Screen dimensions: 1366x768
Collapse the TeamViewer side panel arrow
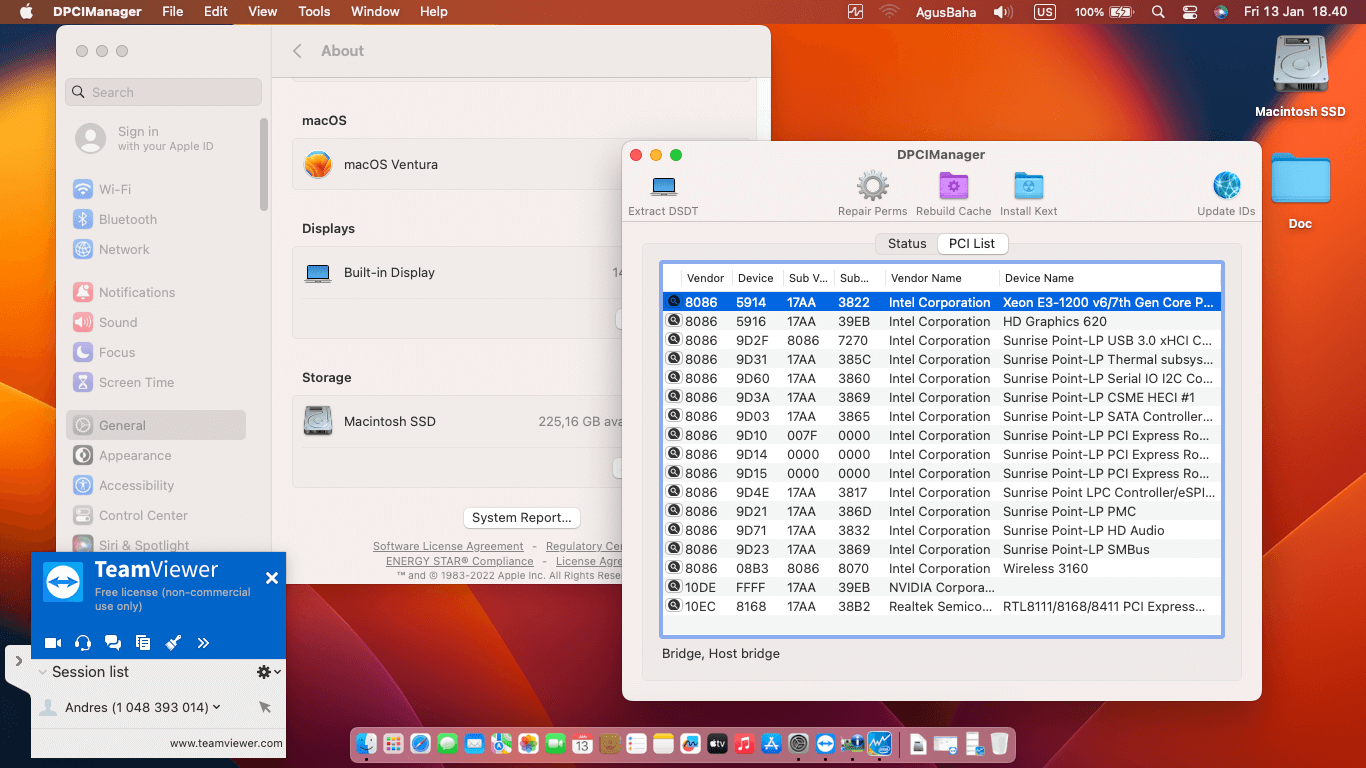pyautogui.click(x=18, y=661)
